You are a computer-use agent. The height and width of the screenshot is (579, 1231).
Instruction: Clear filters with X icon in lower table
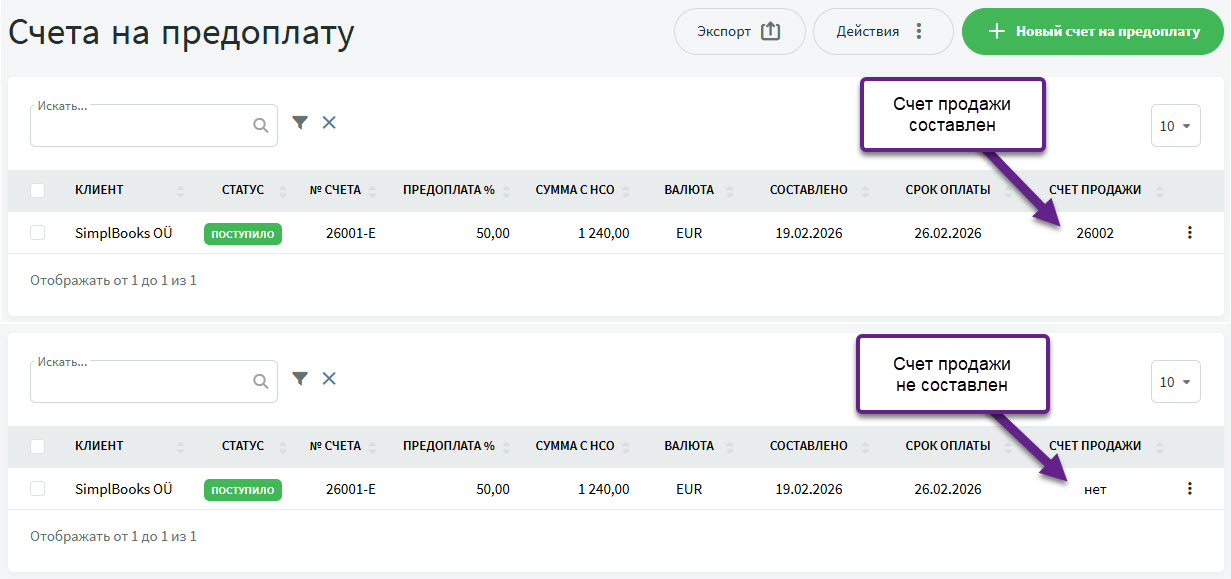[329, 378]
